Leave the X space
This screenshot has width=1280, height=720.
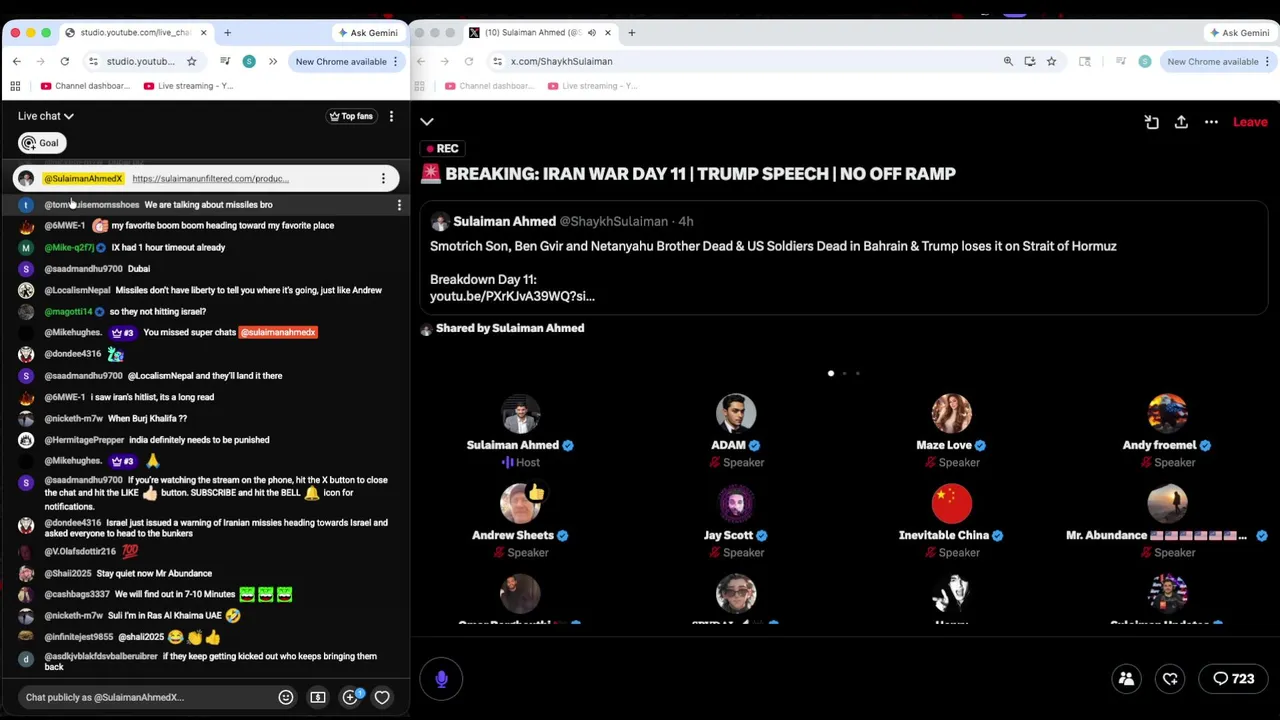coord(1250,122)
